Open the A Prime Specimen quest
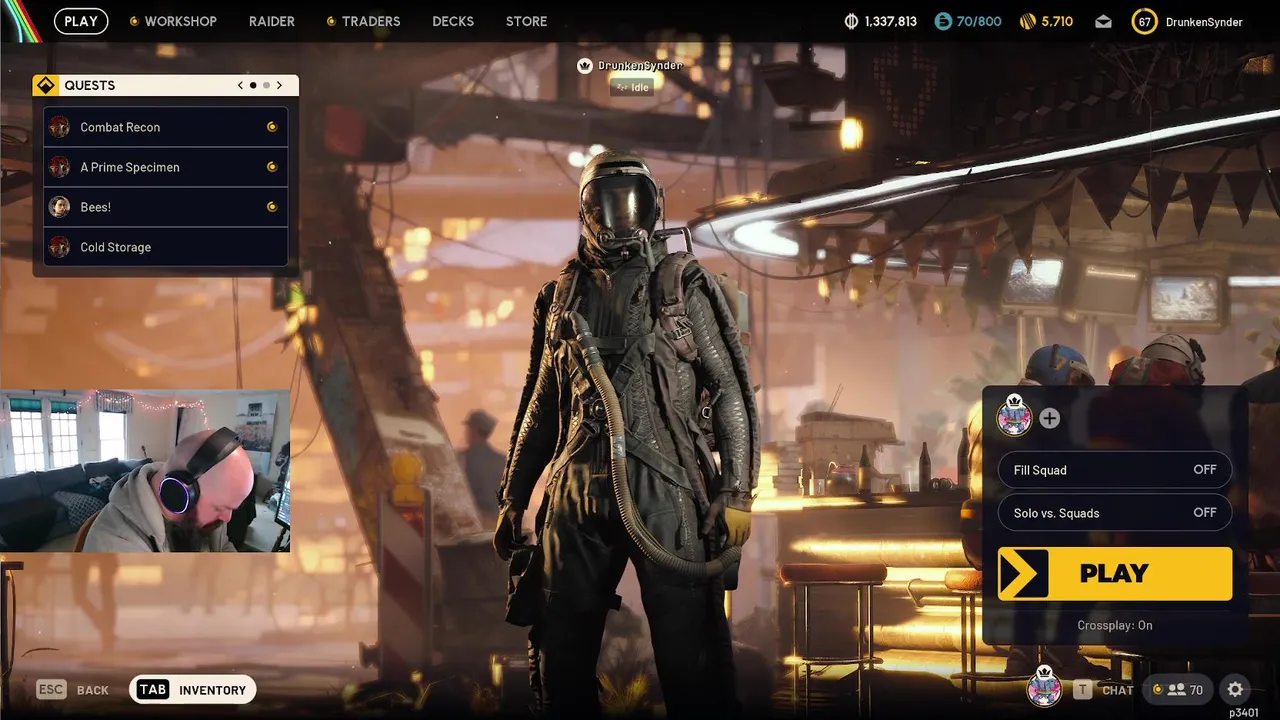This screenshot has height=720, width=1280. (x=166, y=167)
